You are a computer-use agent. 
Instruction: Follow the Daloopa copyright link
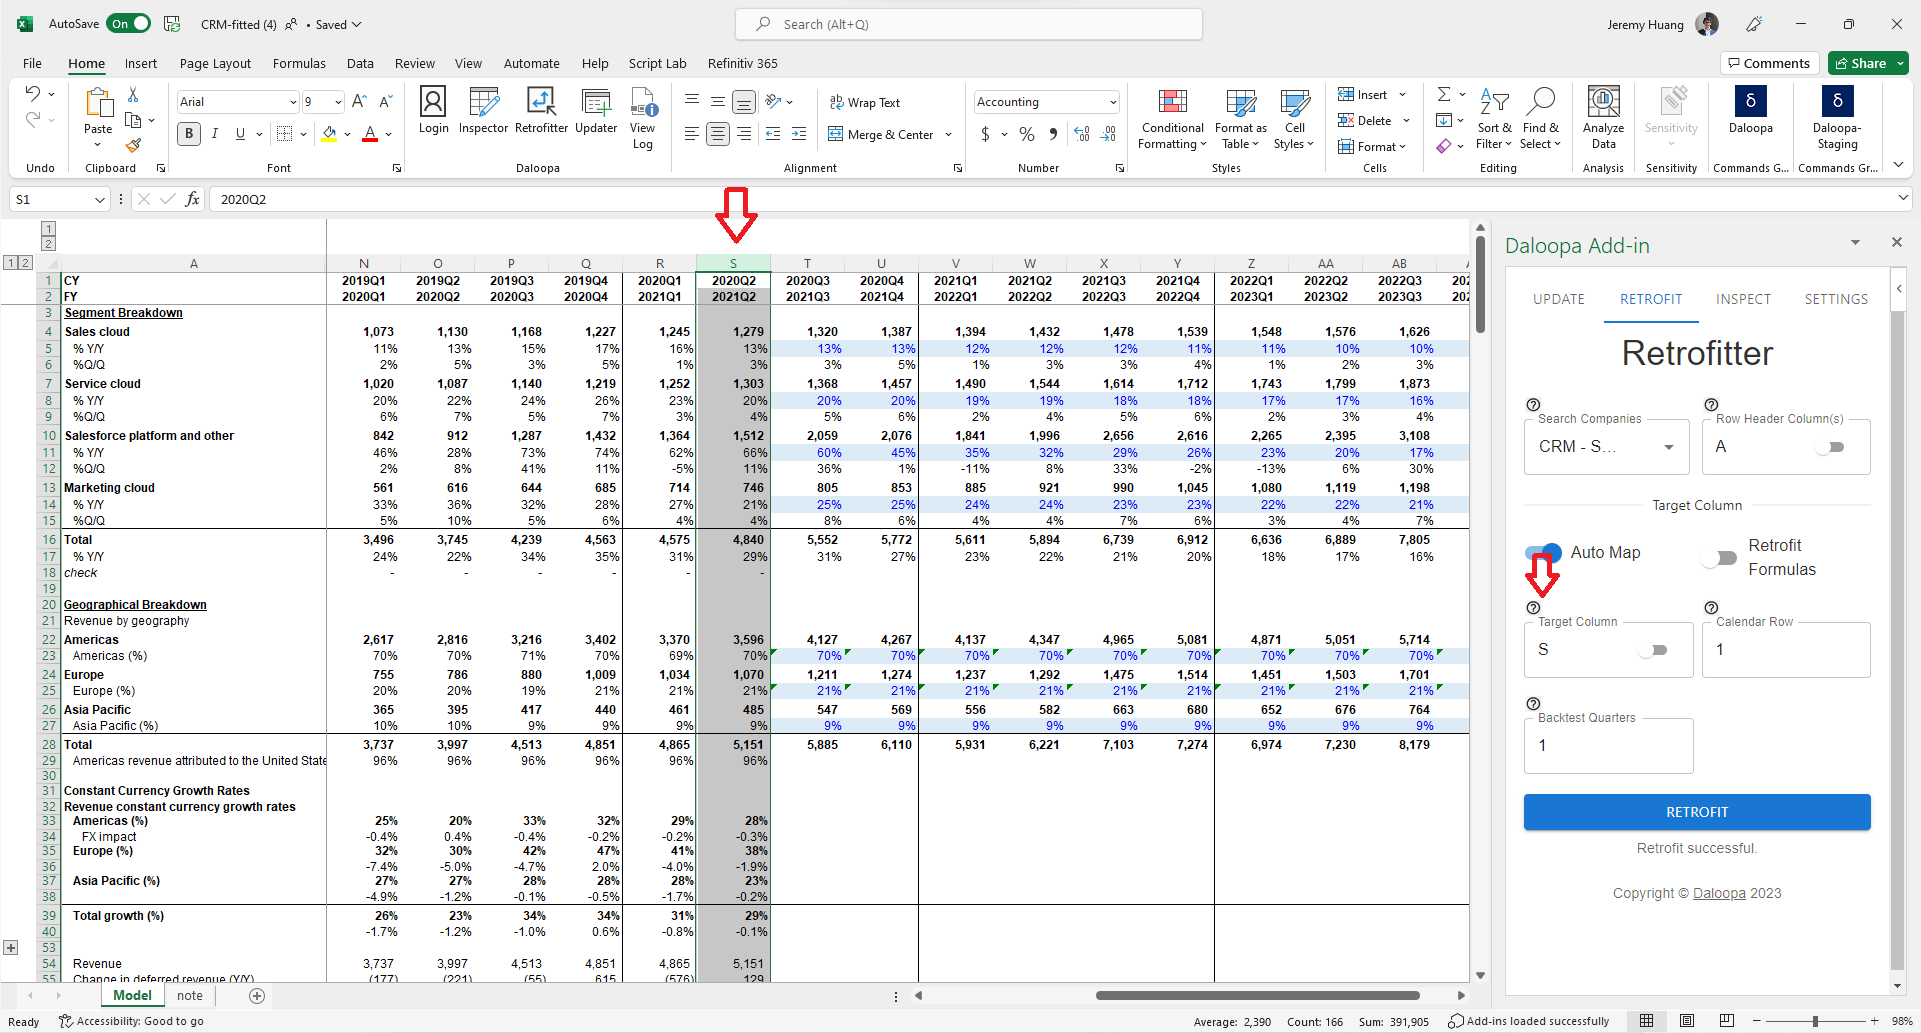[1718, 893]
